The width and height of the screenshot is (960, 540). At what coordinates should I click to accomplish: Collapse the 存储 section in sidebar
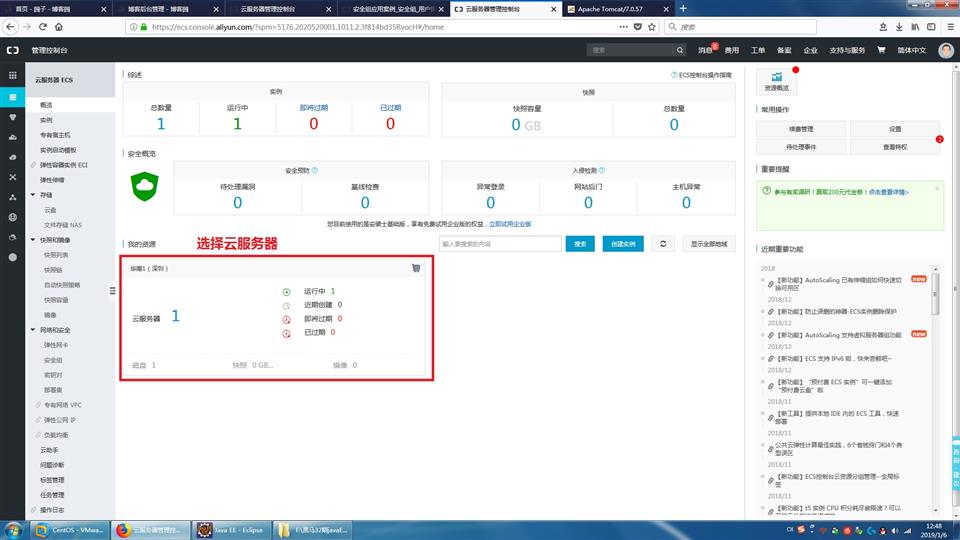click(33, 195)
